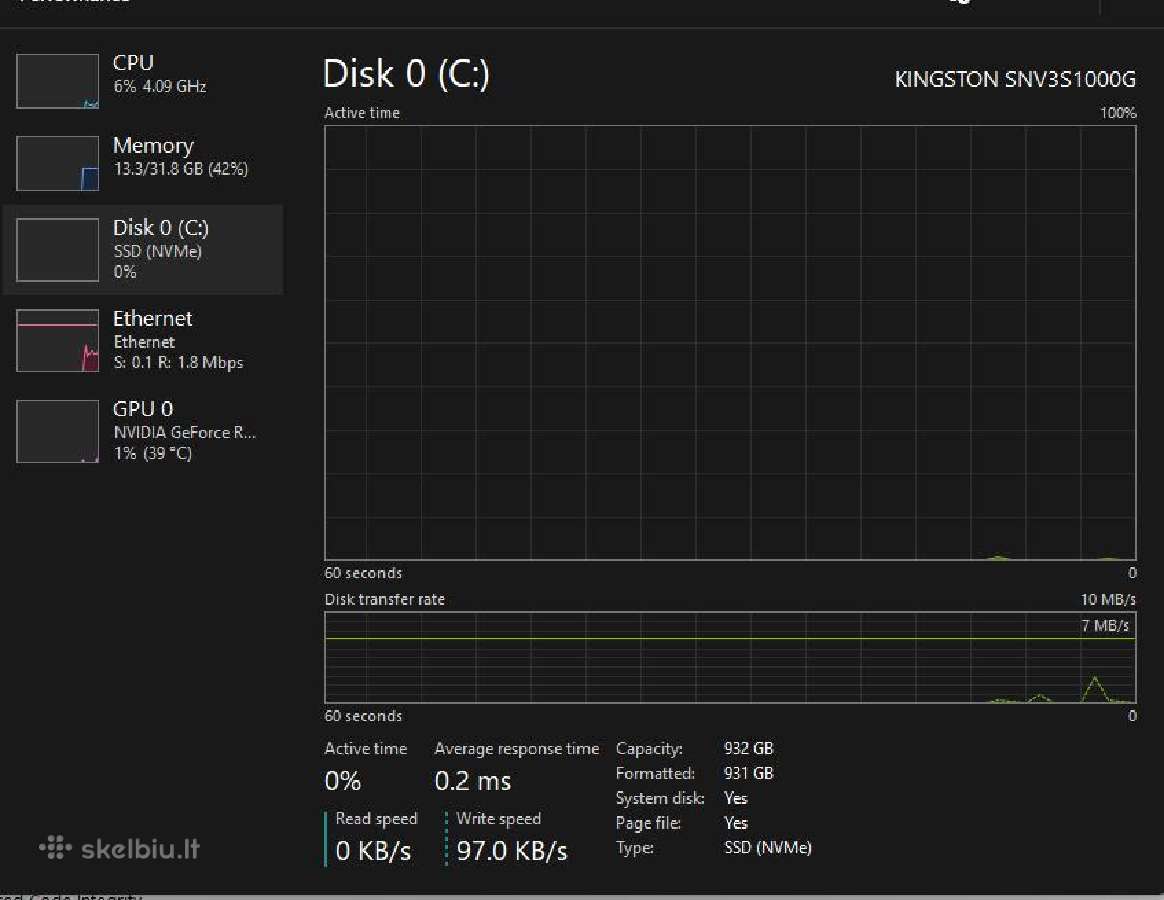Click the GPU 0 mini graph thumbnail
Viewport: 1164px width, 900px height.
tap(57, 431)
